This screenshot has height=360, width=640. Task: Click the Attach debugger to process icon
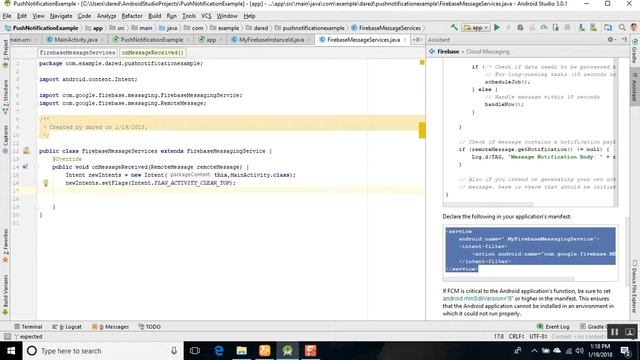tap(556, 27)
